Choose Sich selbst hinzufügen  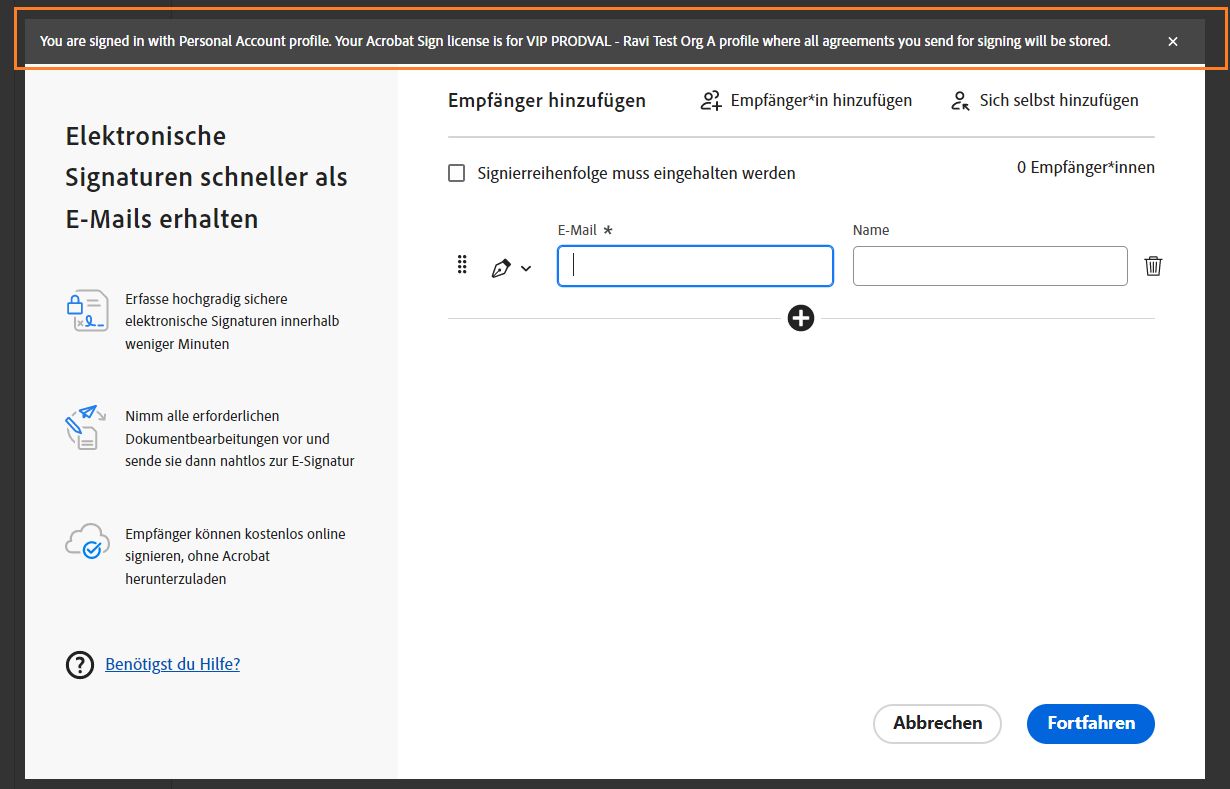point(1058,100)
